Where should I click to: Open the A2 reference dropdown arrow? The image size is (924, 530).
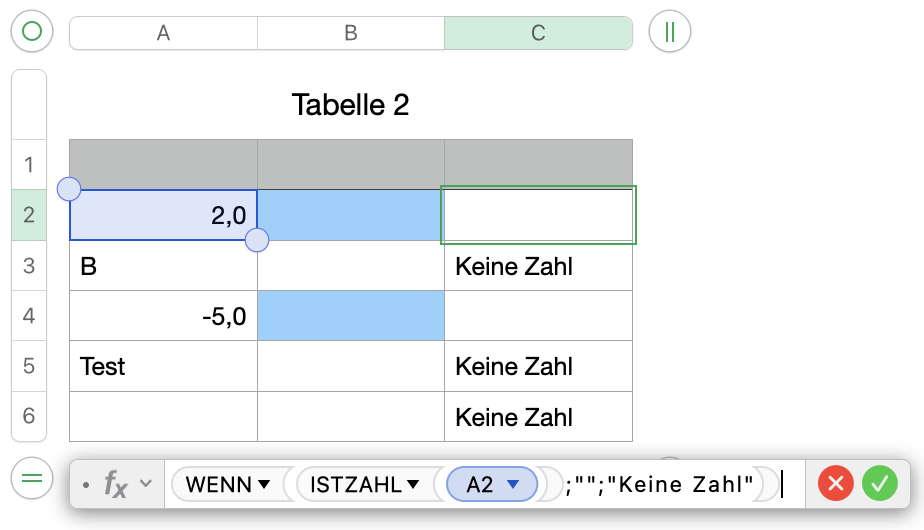click(514, 485)
